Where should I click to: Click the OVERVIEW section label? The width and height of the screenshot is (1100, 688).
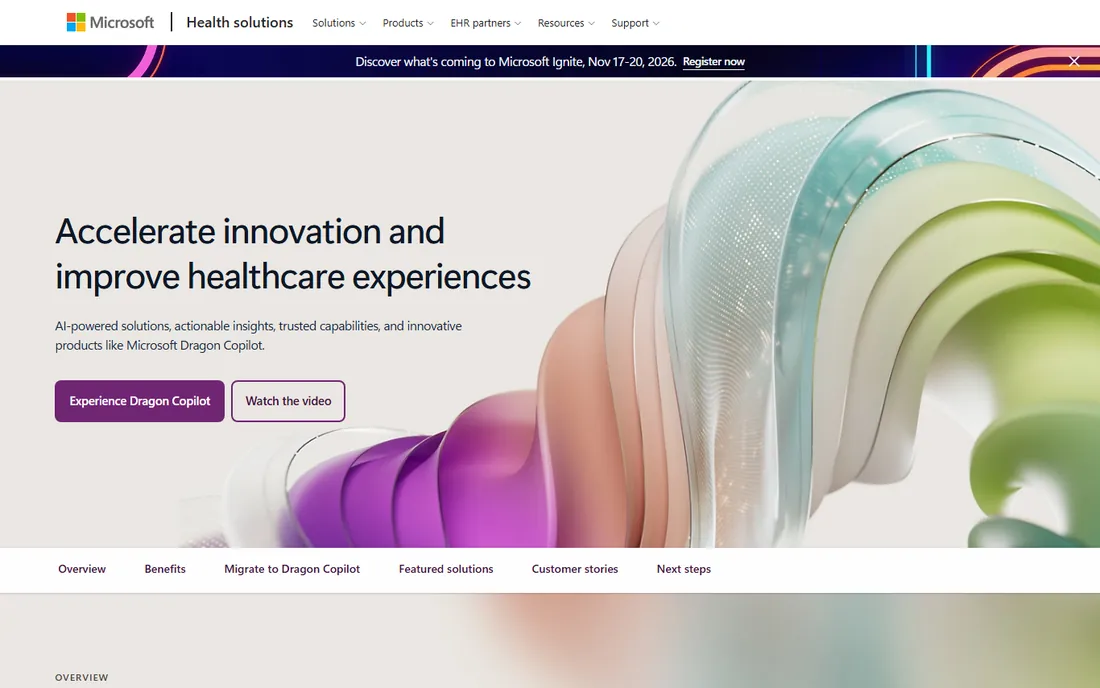tap(82, 677)
